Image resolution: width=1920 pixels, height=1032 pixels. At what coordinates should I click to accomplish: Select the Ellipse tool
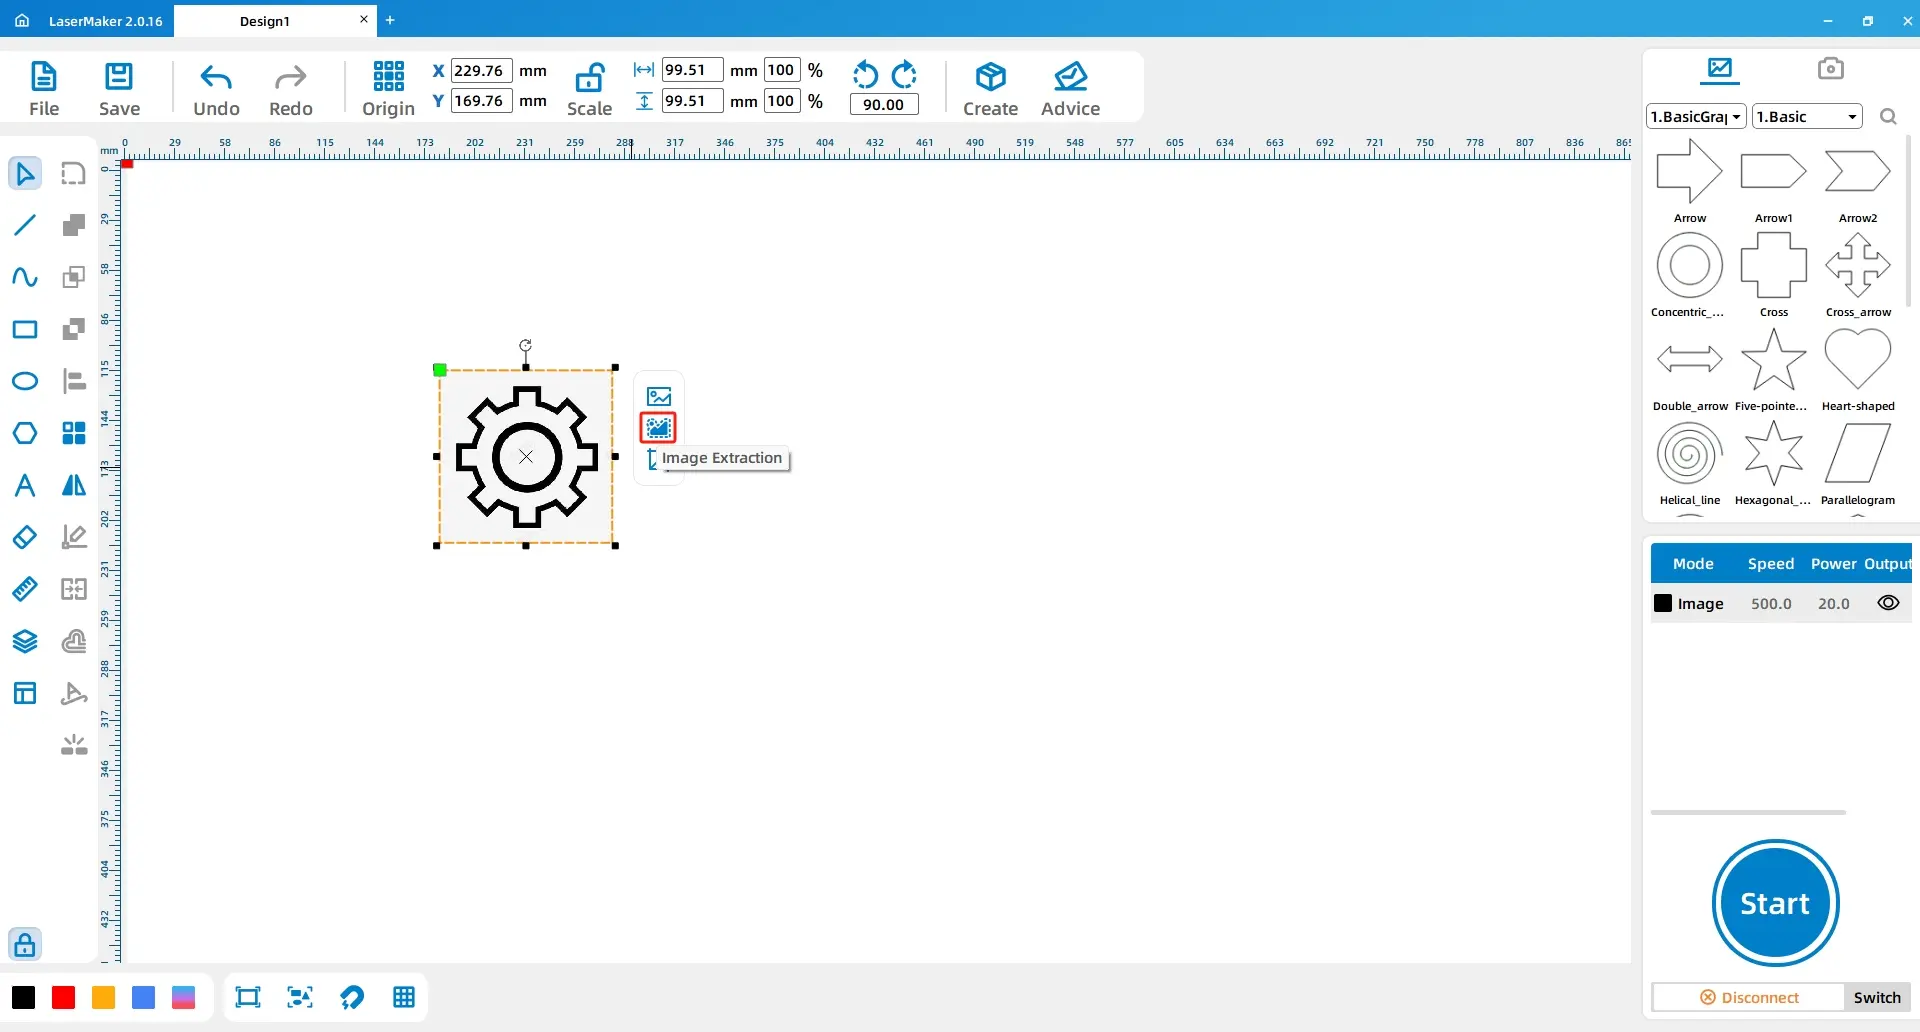point(25,381)
